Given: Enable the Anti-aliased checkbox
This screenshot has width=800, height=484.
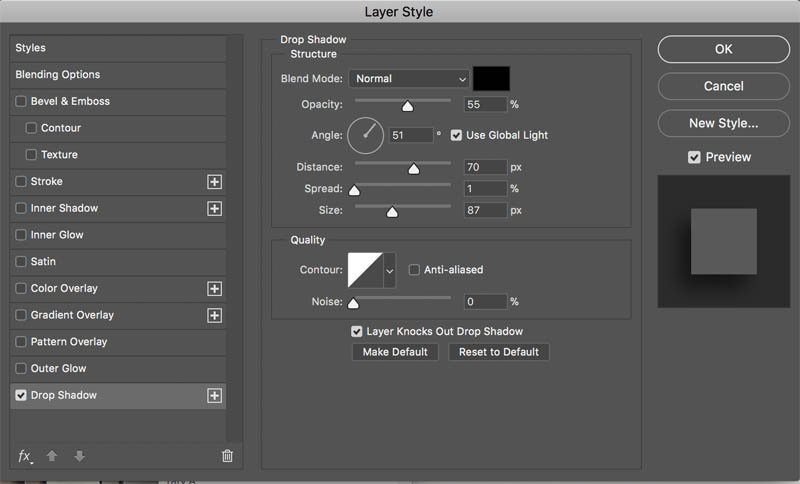Looking at the screenshot, I should (x=414, y=269).
